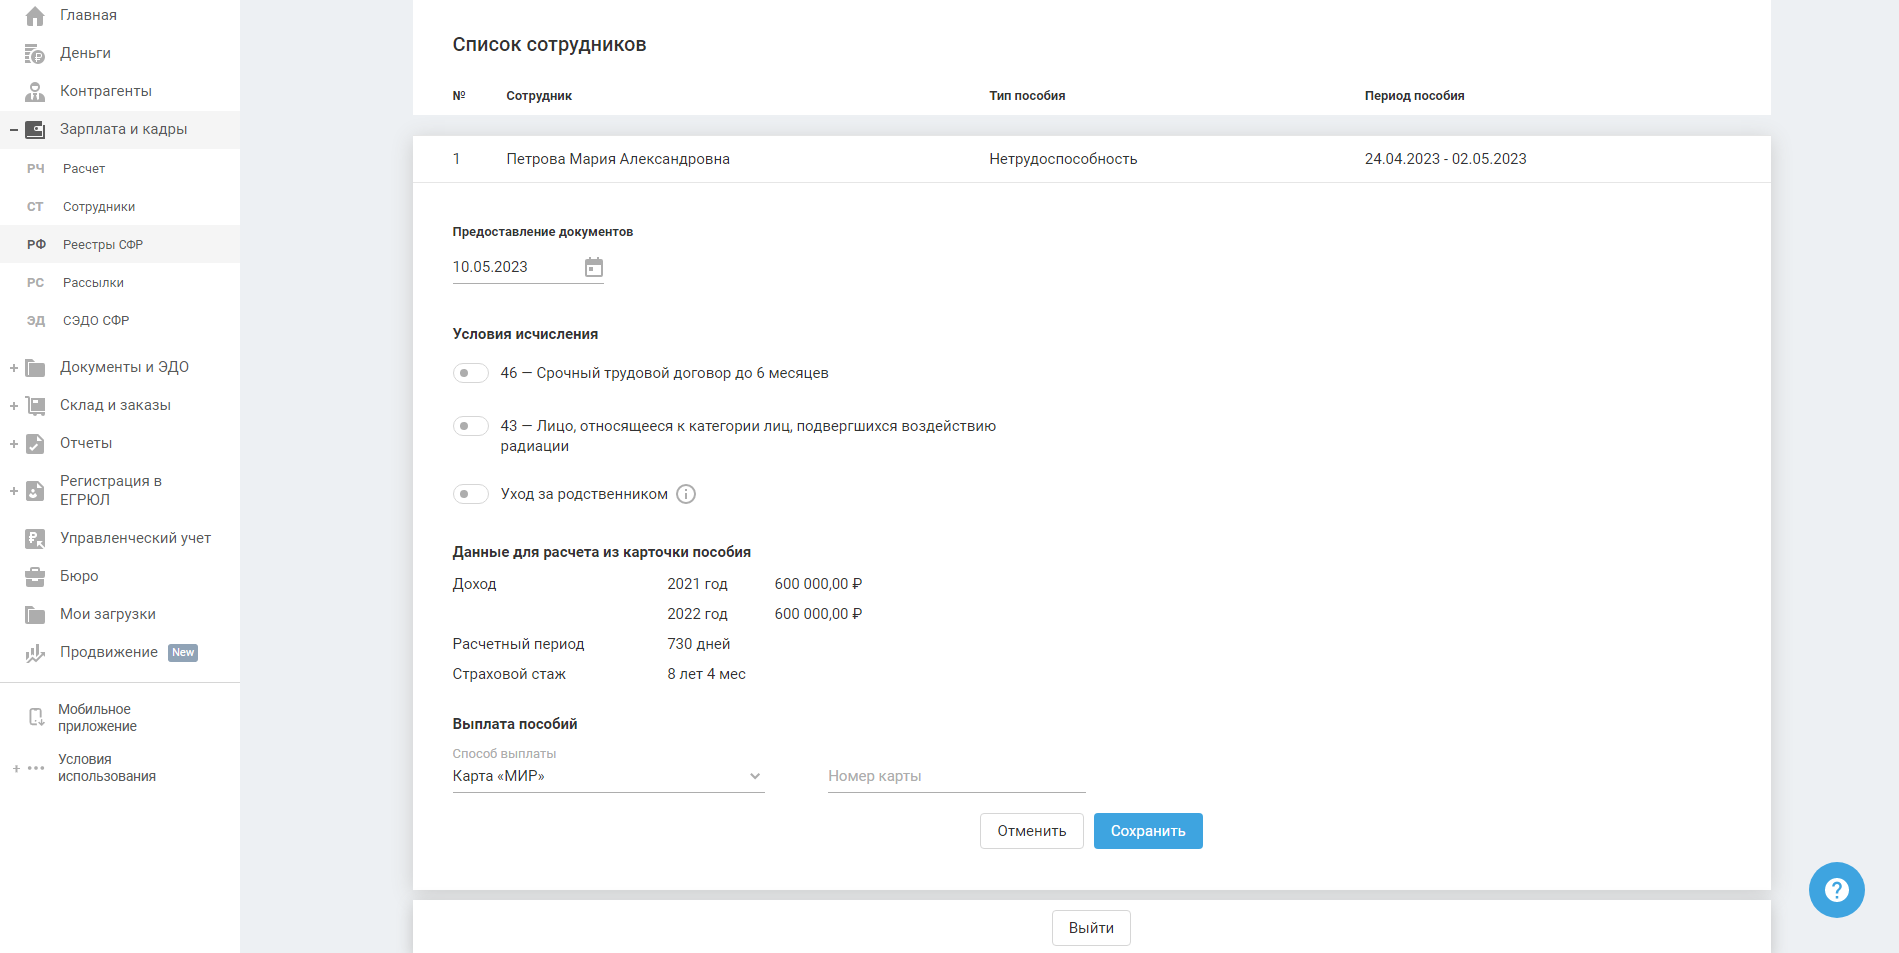
Task: Open the Деньги sidebar item
Action: tap(85, 53)
